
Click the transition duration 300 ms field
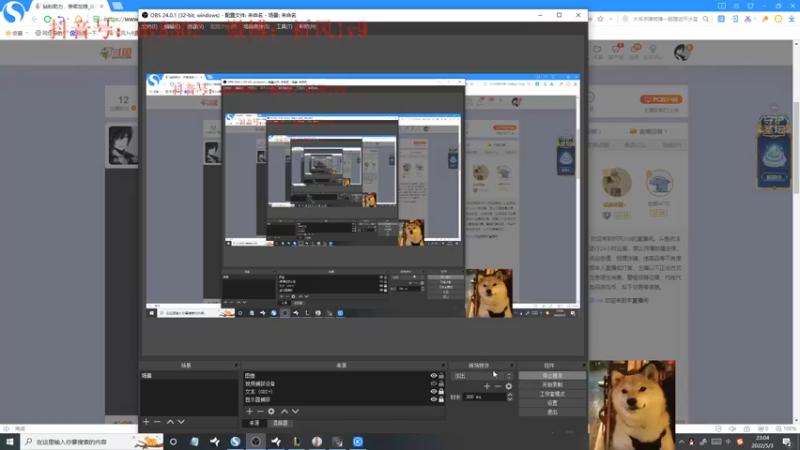tap(484, 397)
